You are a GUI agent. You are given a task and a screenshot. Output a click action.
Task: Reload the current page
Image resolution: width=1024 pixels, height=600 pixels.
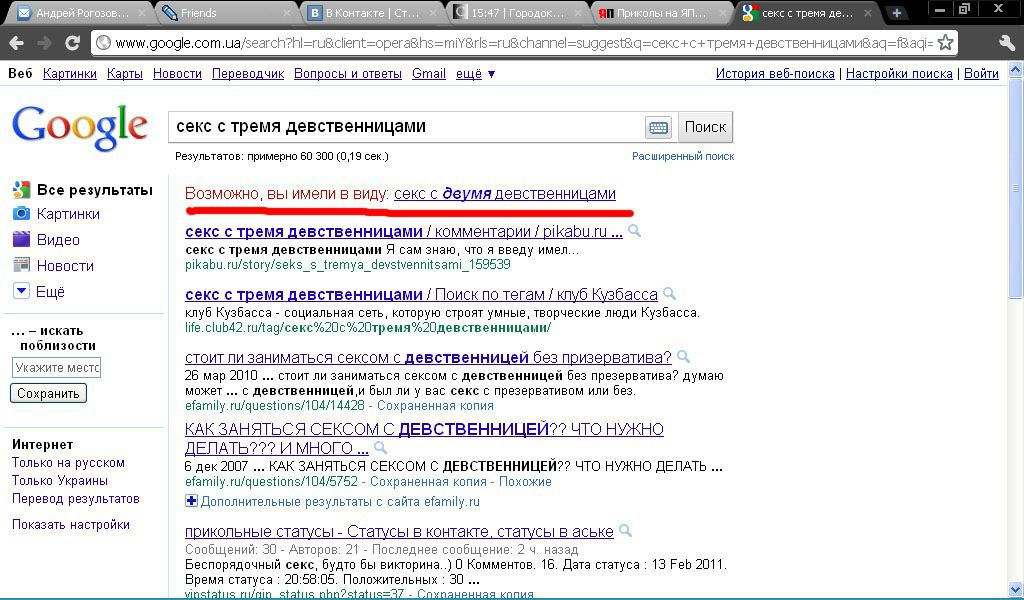pos(72,43)
